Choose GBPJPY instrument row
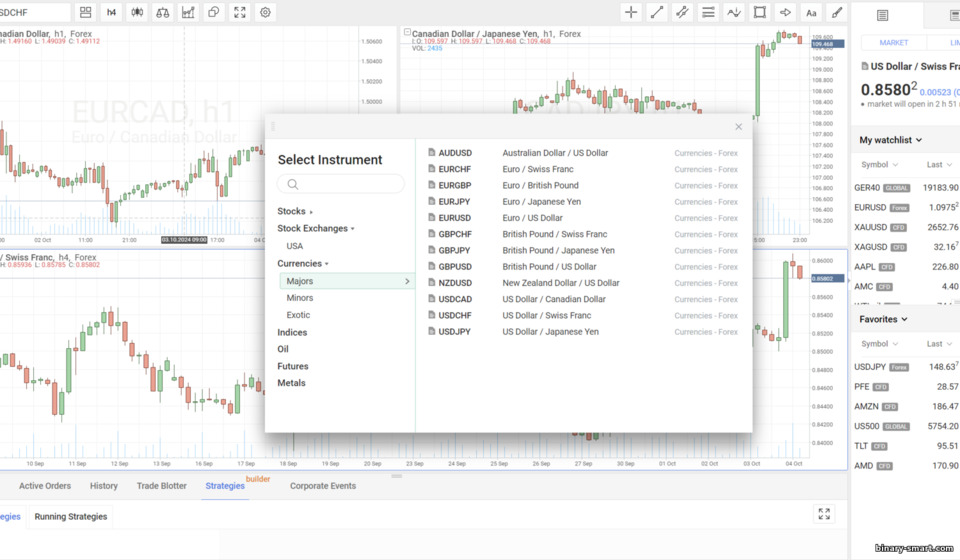Viewport: 960px width, 560px height. click(583, 250)
